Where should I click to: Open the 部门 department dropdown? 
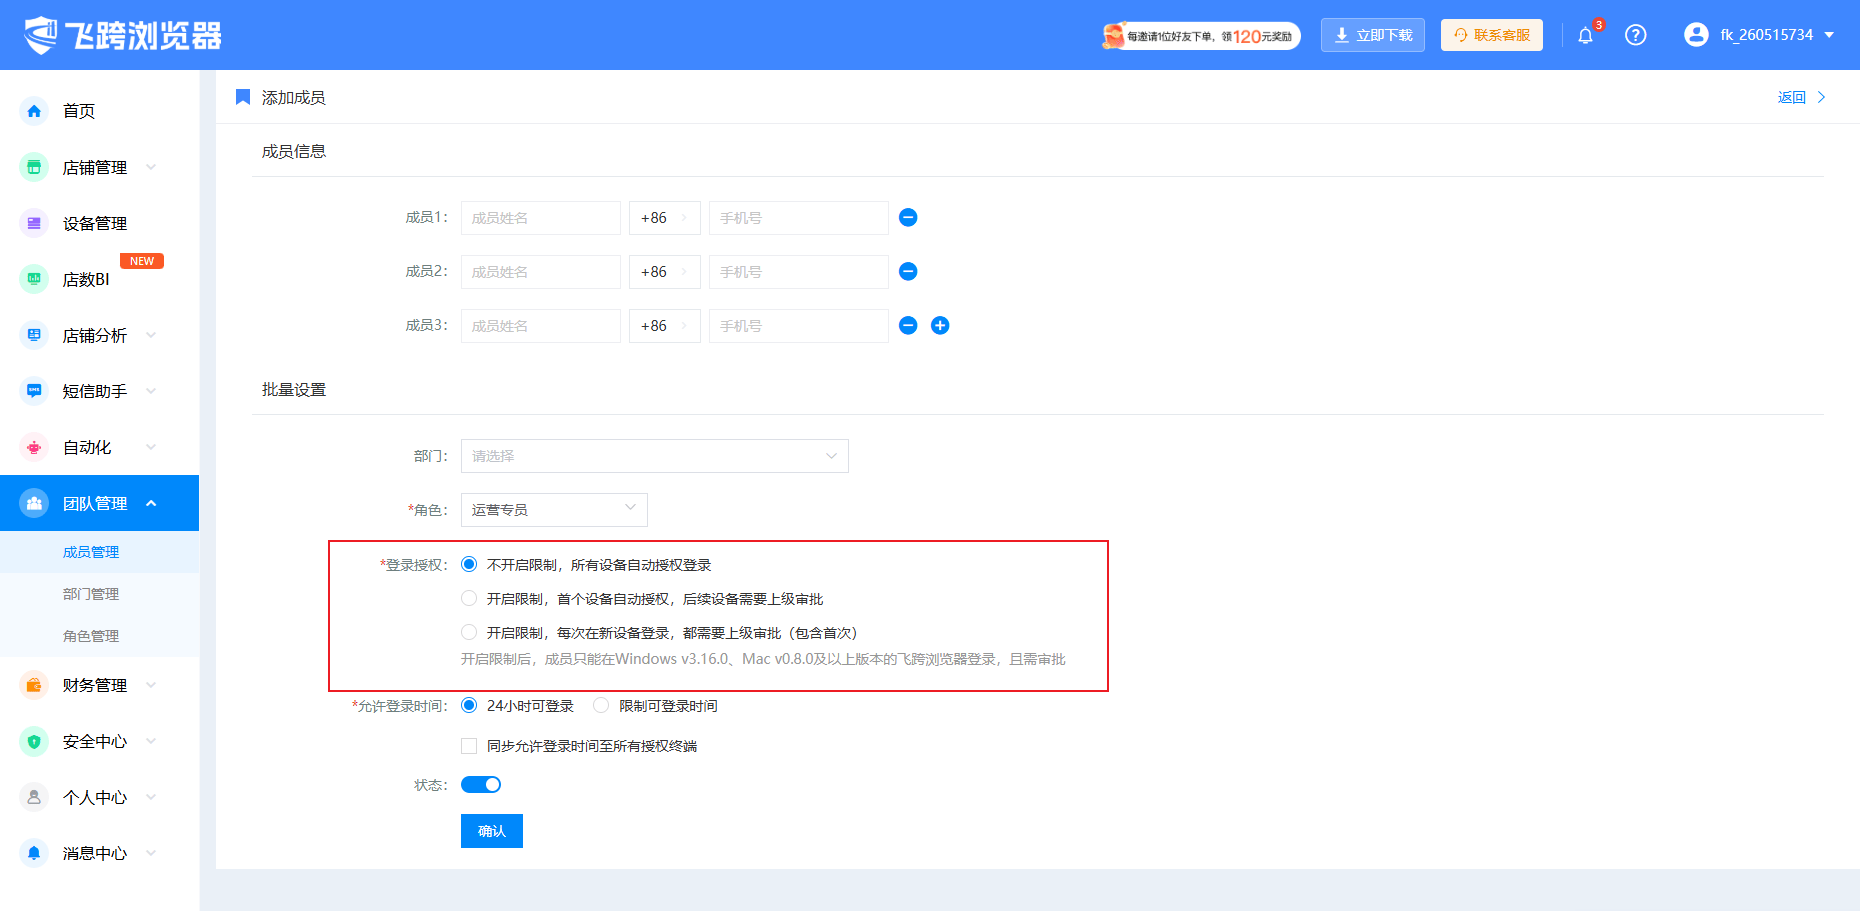point(655,456)
